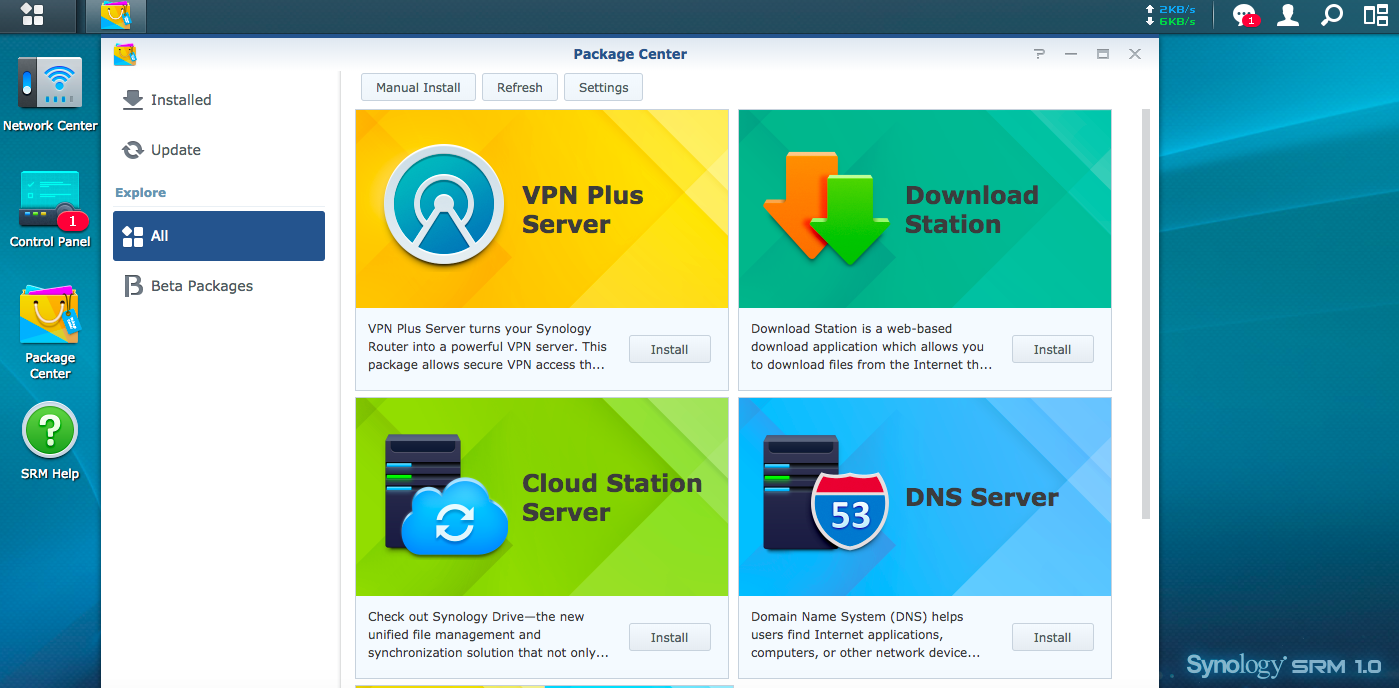Open the main menu grid icon

click(32, 15)
